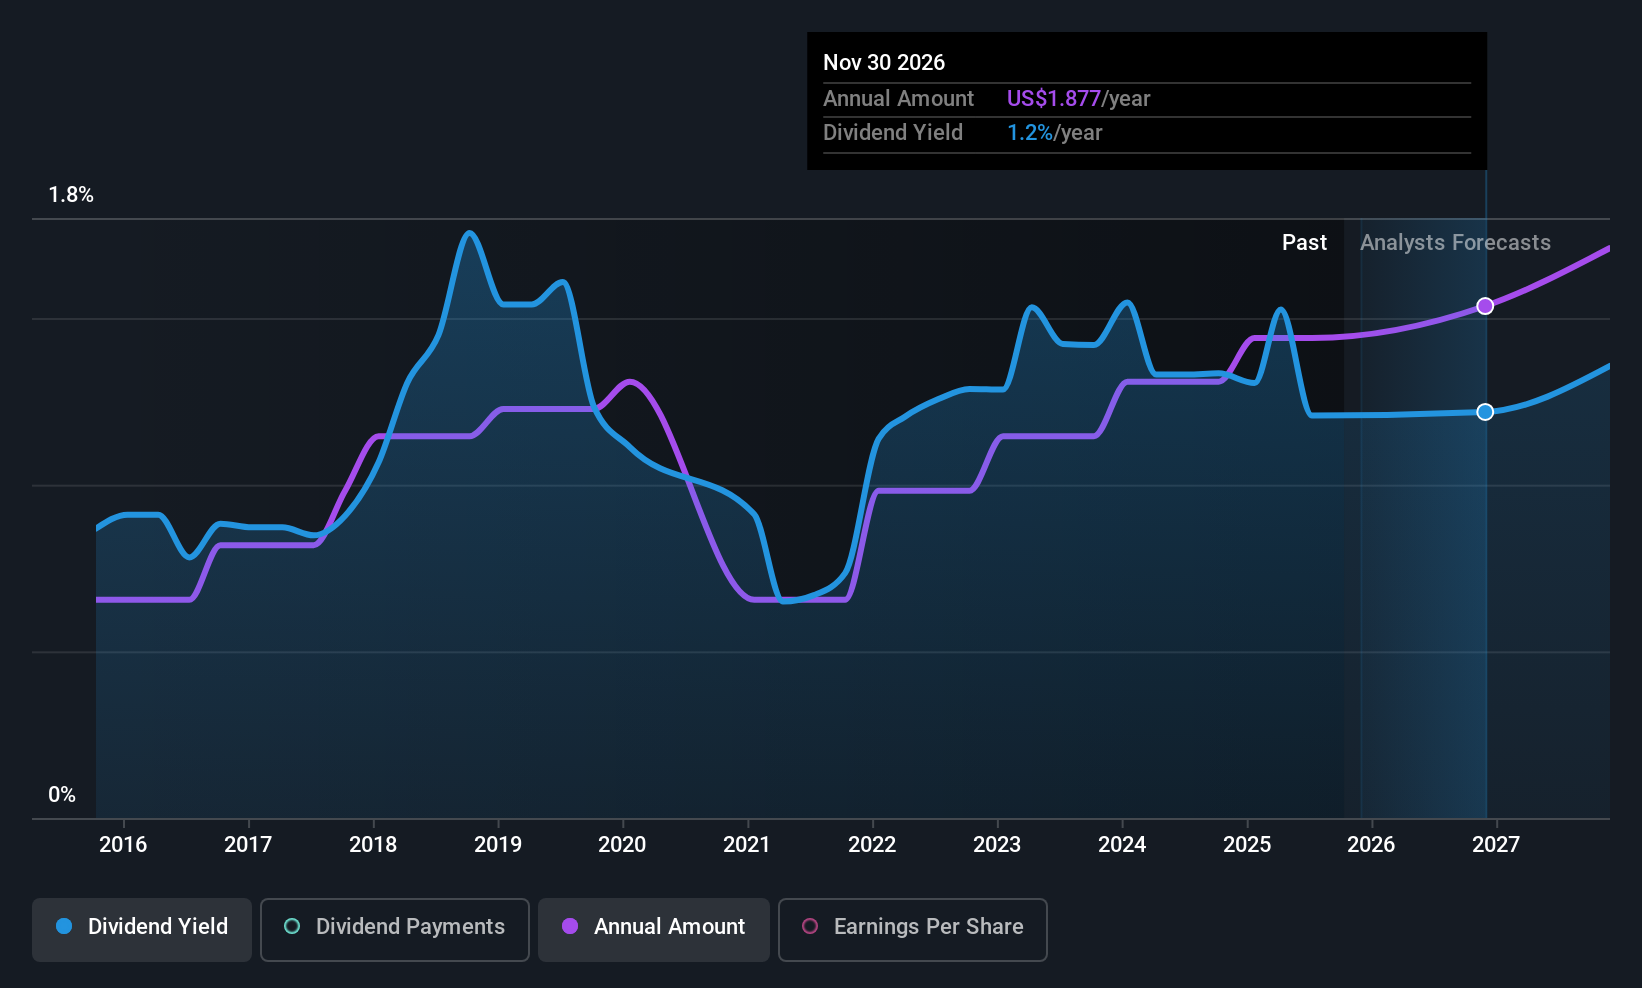Screen dimensions: 1642x988
Task: Toggle the Earnings Per Share series
Action: coord(913,930)
